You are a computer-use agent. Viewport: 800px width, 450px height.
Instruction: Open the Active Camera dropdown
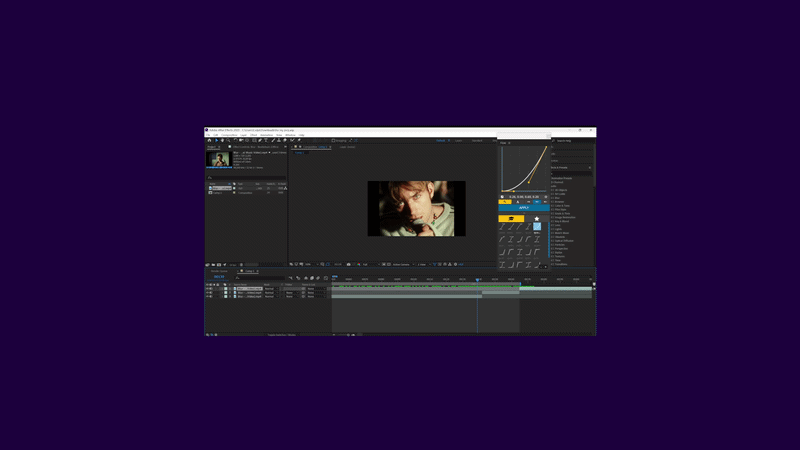pos(403,264)
